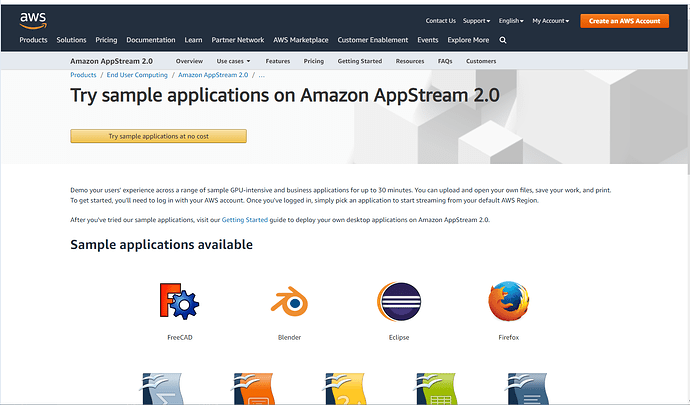
Task: Click the Sample applications available heading
Action: (161, 245)
